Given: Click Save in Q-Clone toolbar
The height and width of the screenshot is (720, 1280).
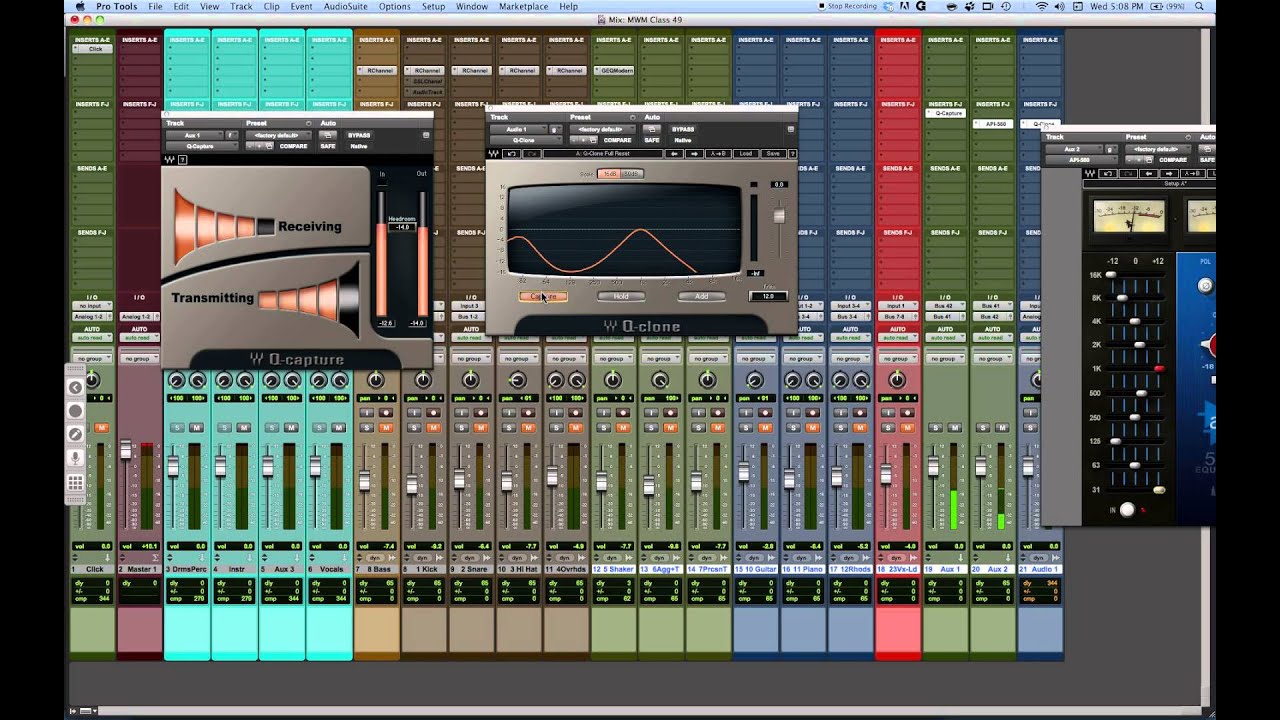Looking at the screenshot, I should tap(772, 154).
